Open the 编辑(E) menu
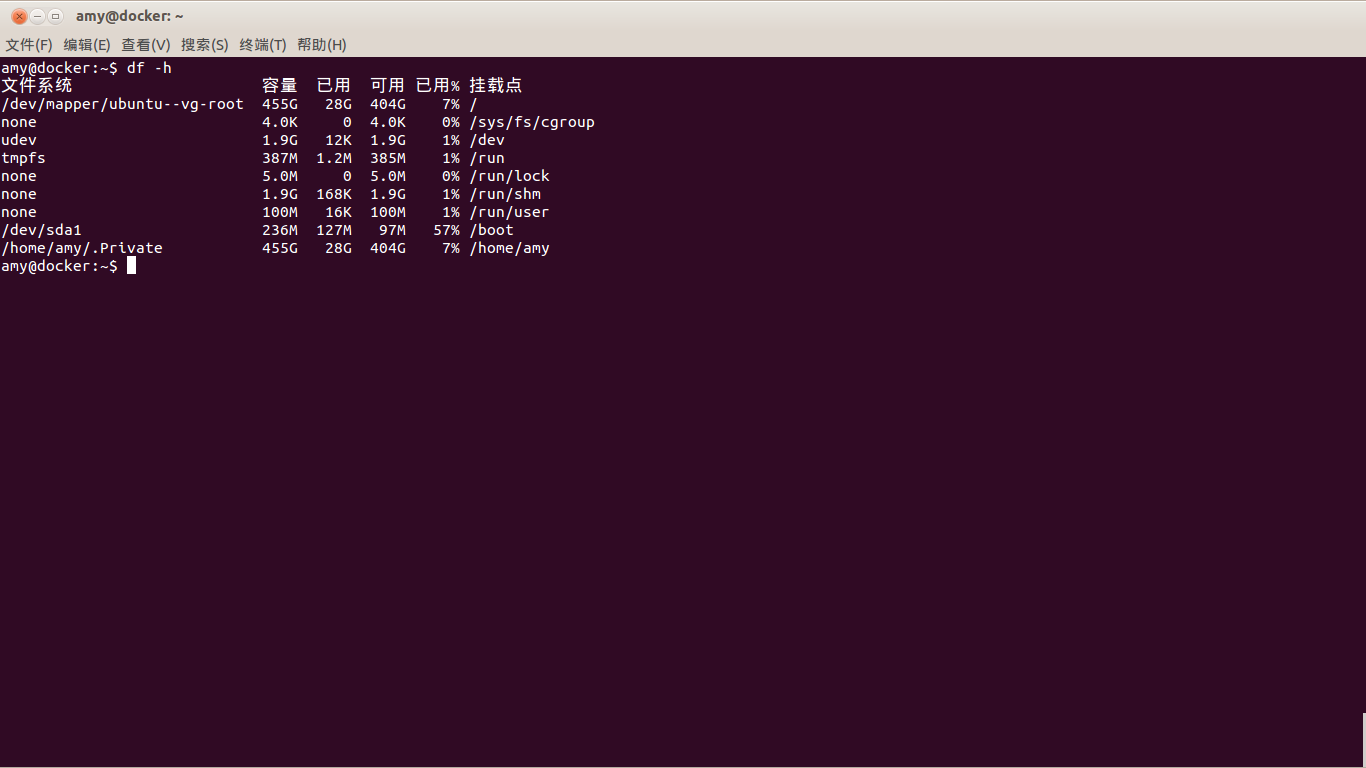1366x768 pixels. coord(87,45)
